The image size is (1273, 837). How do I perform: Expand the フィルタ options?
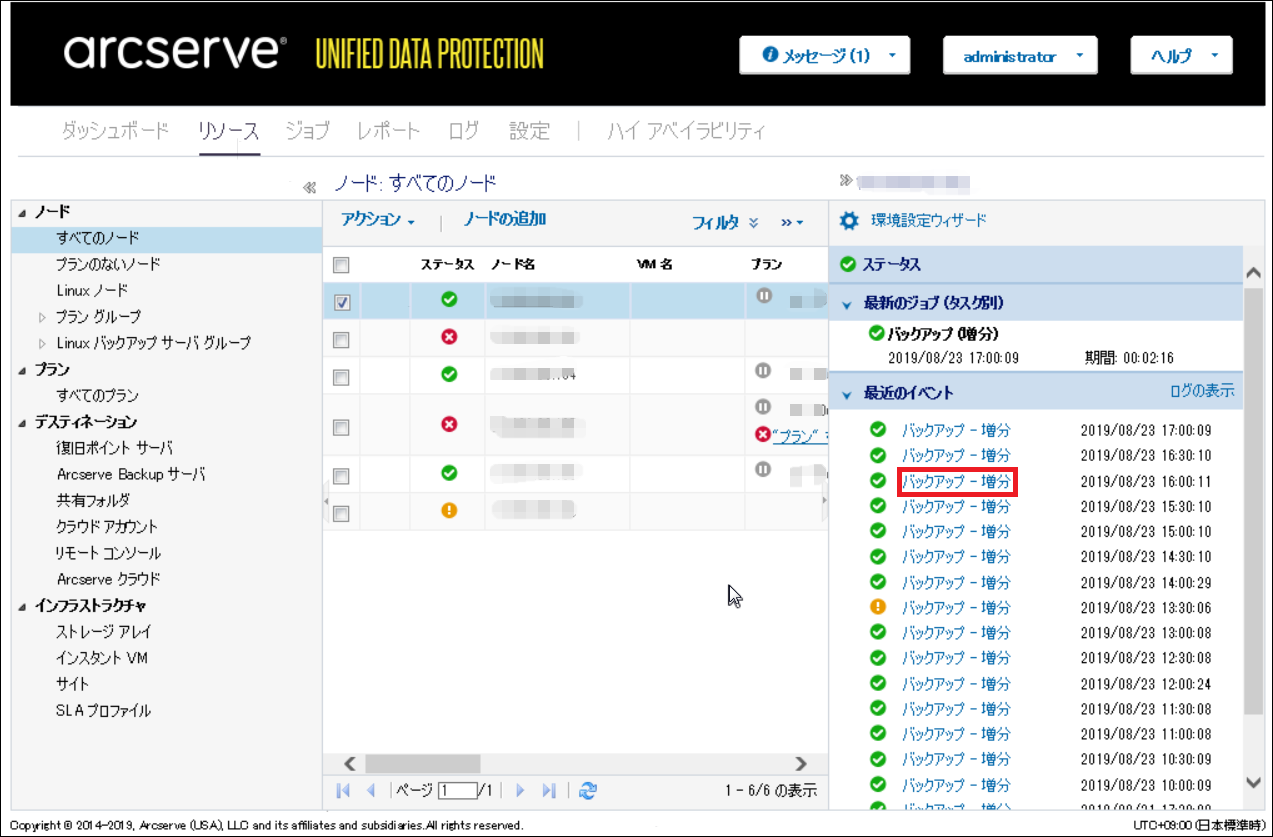[725, 222]
